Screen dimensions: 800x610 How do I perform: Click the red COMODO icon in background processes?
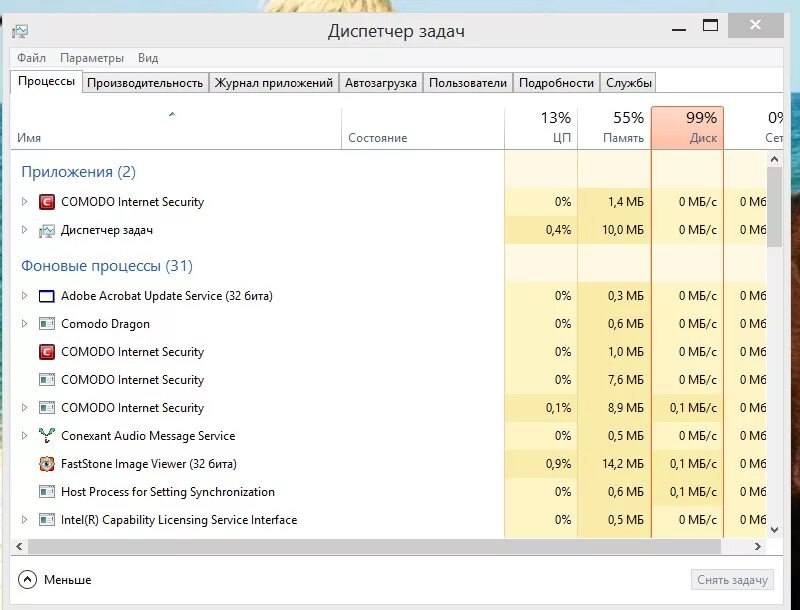pos(47,352)
